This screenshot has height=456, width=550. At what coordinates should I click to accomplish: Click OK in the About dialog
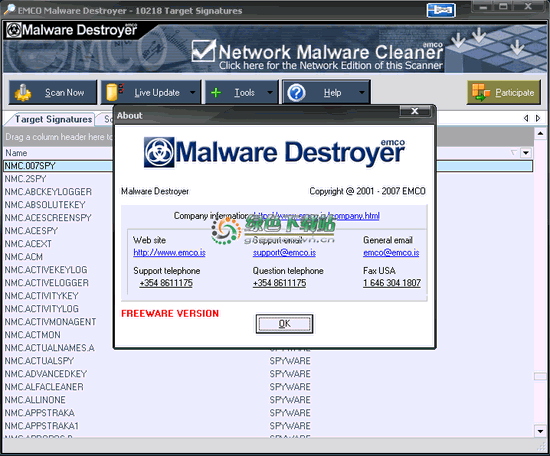[284, 323]
